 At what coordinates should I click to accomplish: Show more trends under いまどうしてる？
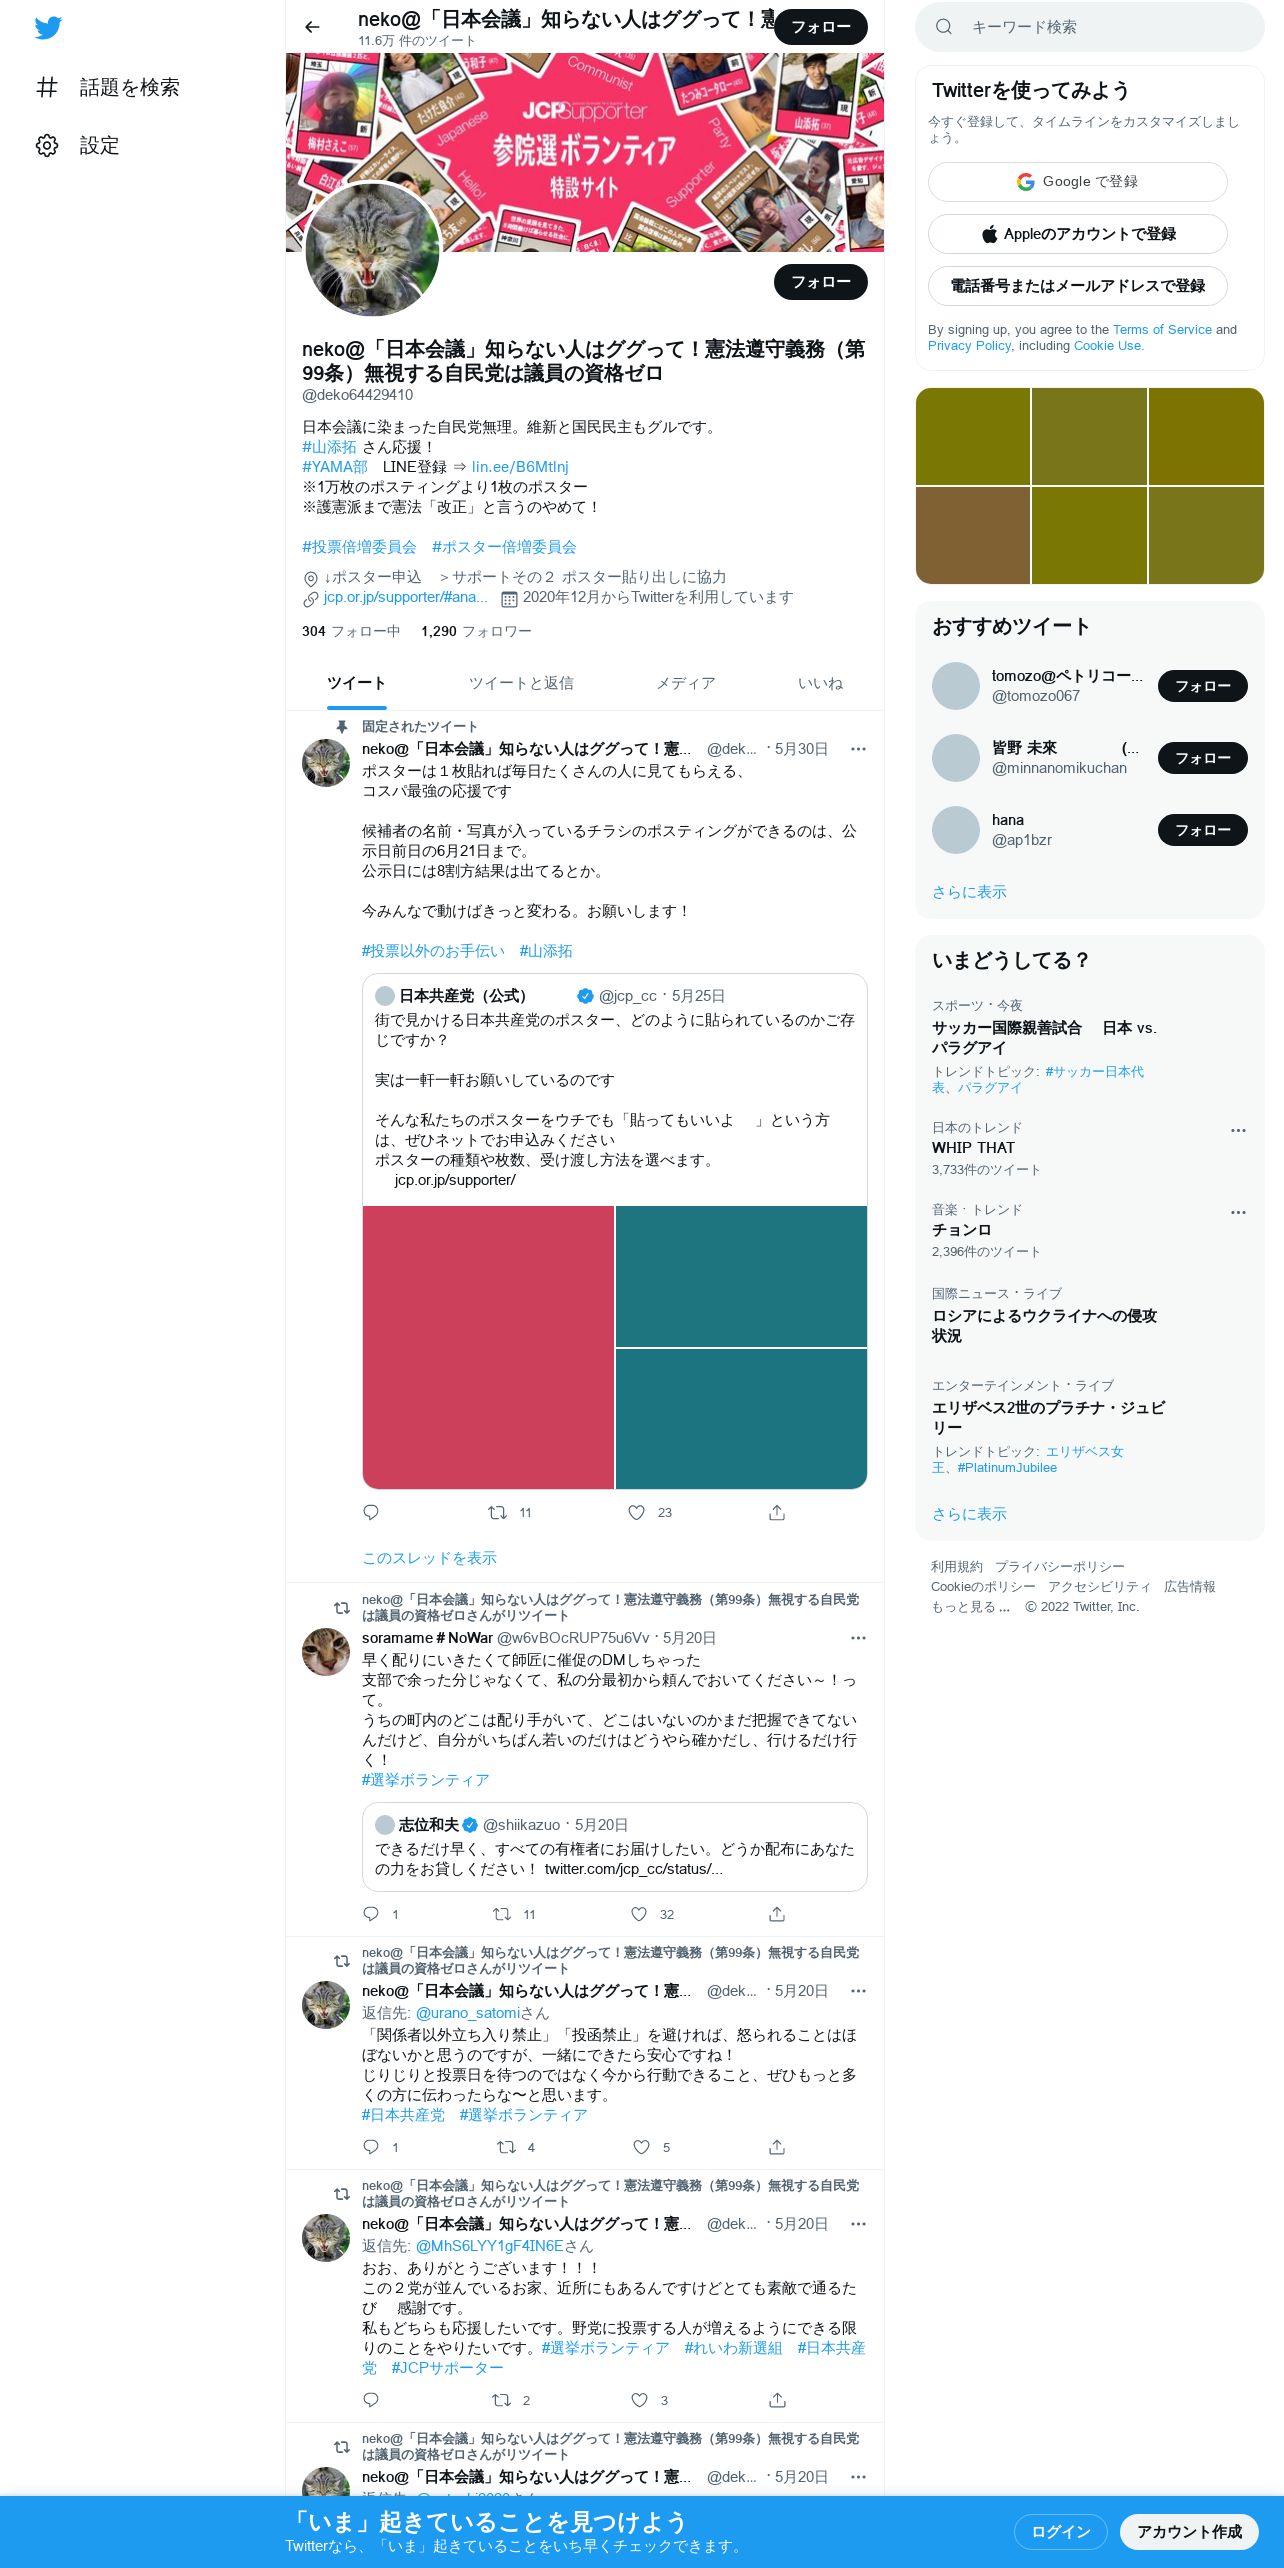click(969, 1514)
